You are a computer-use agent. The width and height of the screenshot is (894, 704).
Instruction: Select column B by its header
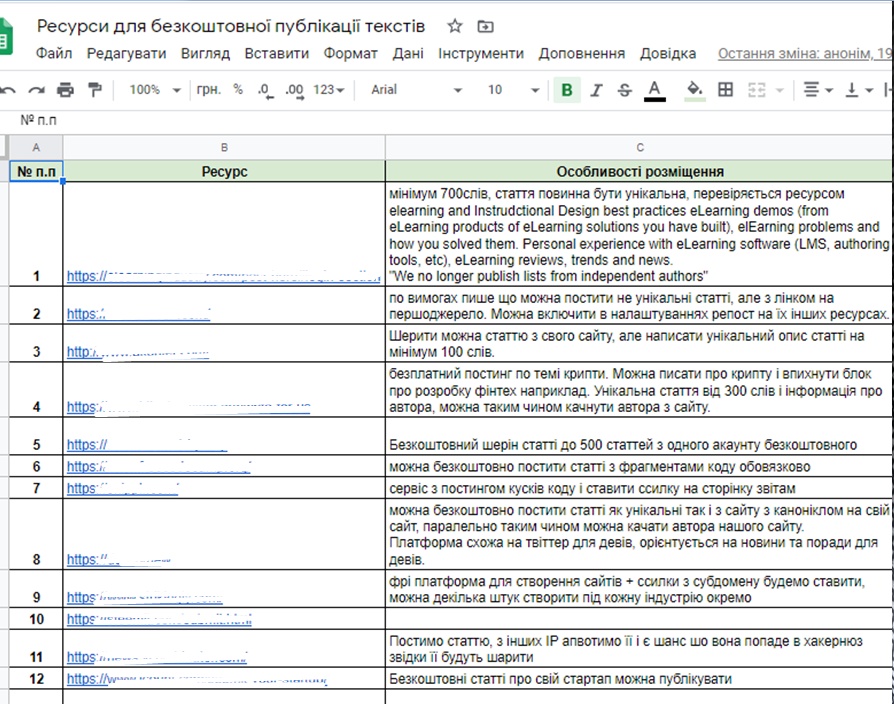224,148
